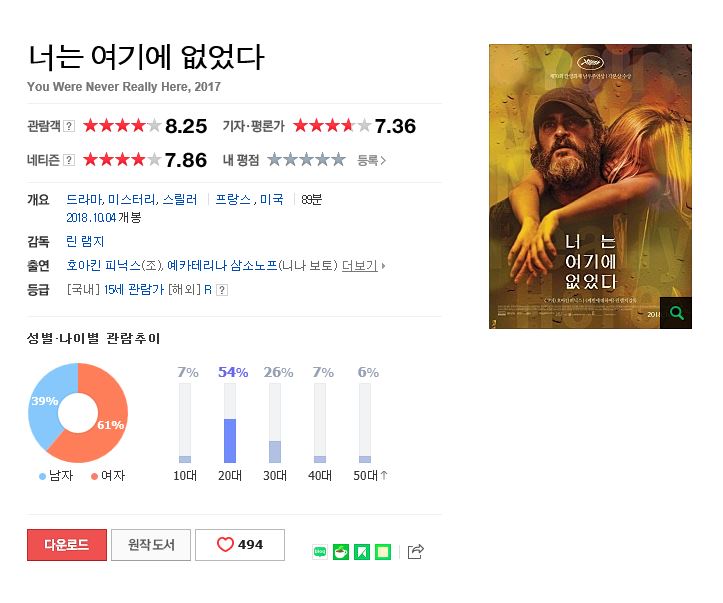This screenshot has height=603, width=723.
Task: Click the help icon next to 관람객
Action: [69, 126]
